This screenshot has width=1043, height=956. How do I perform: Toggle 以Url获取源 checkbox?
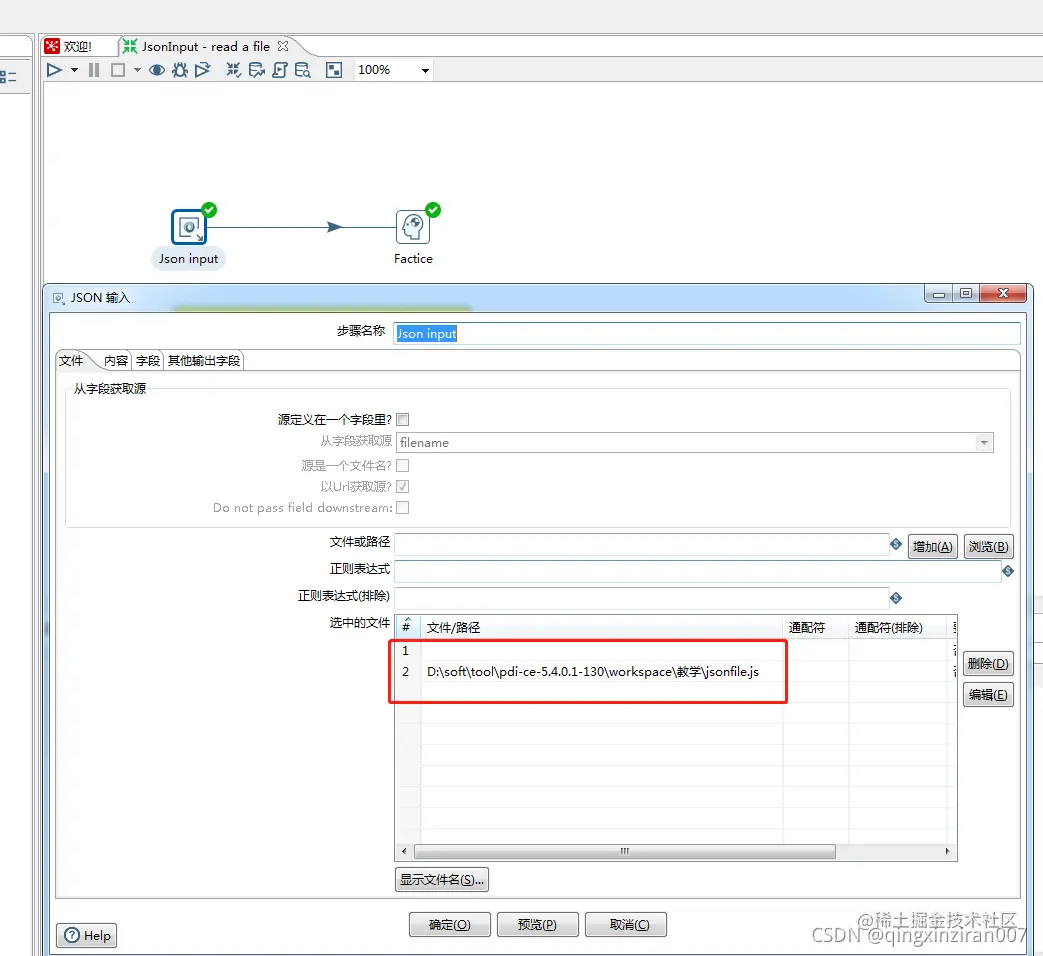(x=402, y=486)
